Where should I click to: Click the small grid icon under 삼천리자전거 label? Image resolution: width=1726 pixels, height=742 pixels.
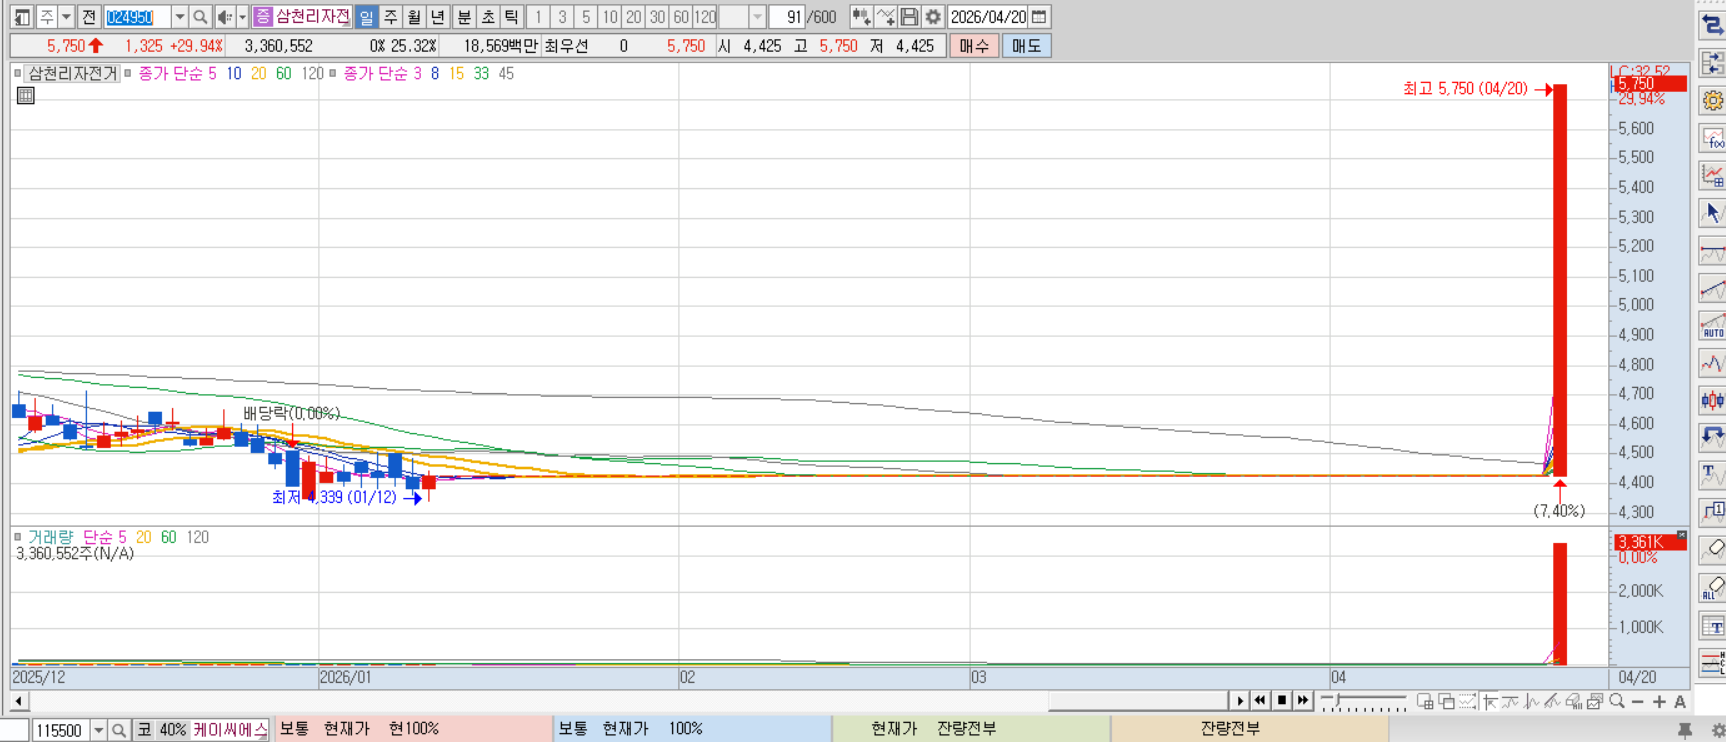click(26, 95)
